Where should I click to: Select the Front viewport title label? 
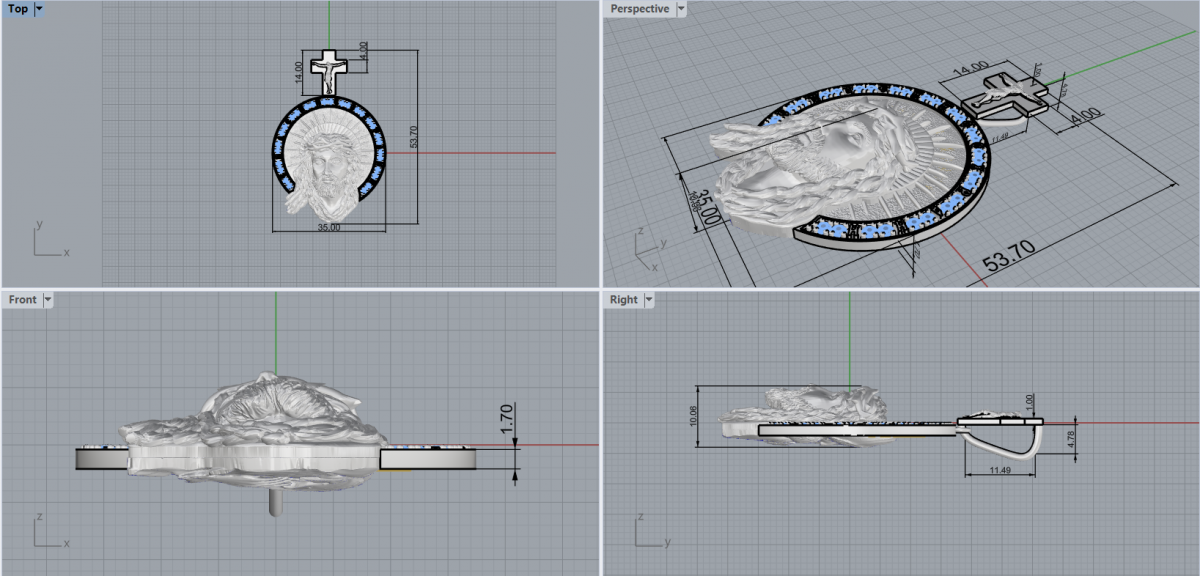point(22,299)
